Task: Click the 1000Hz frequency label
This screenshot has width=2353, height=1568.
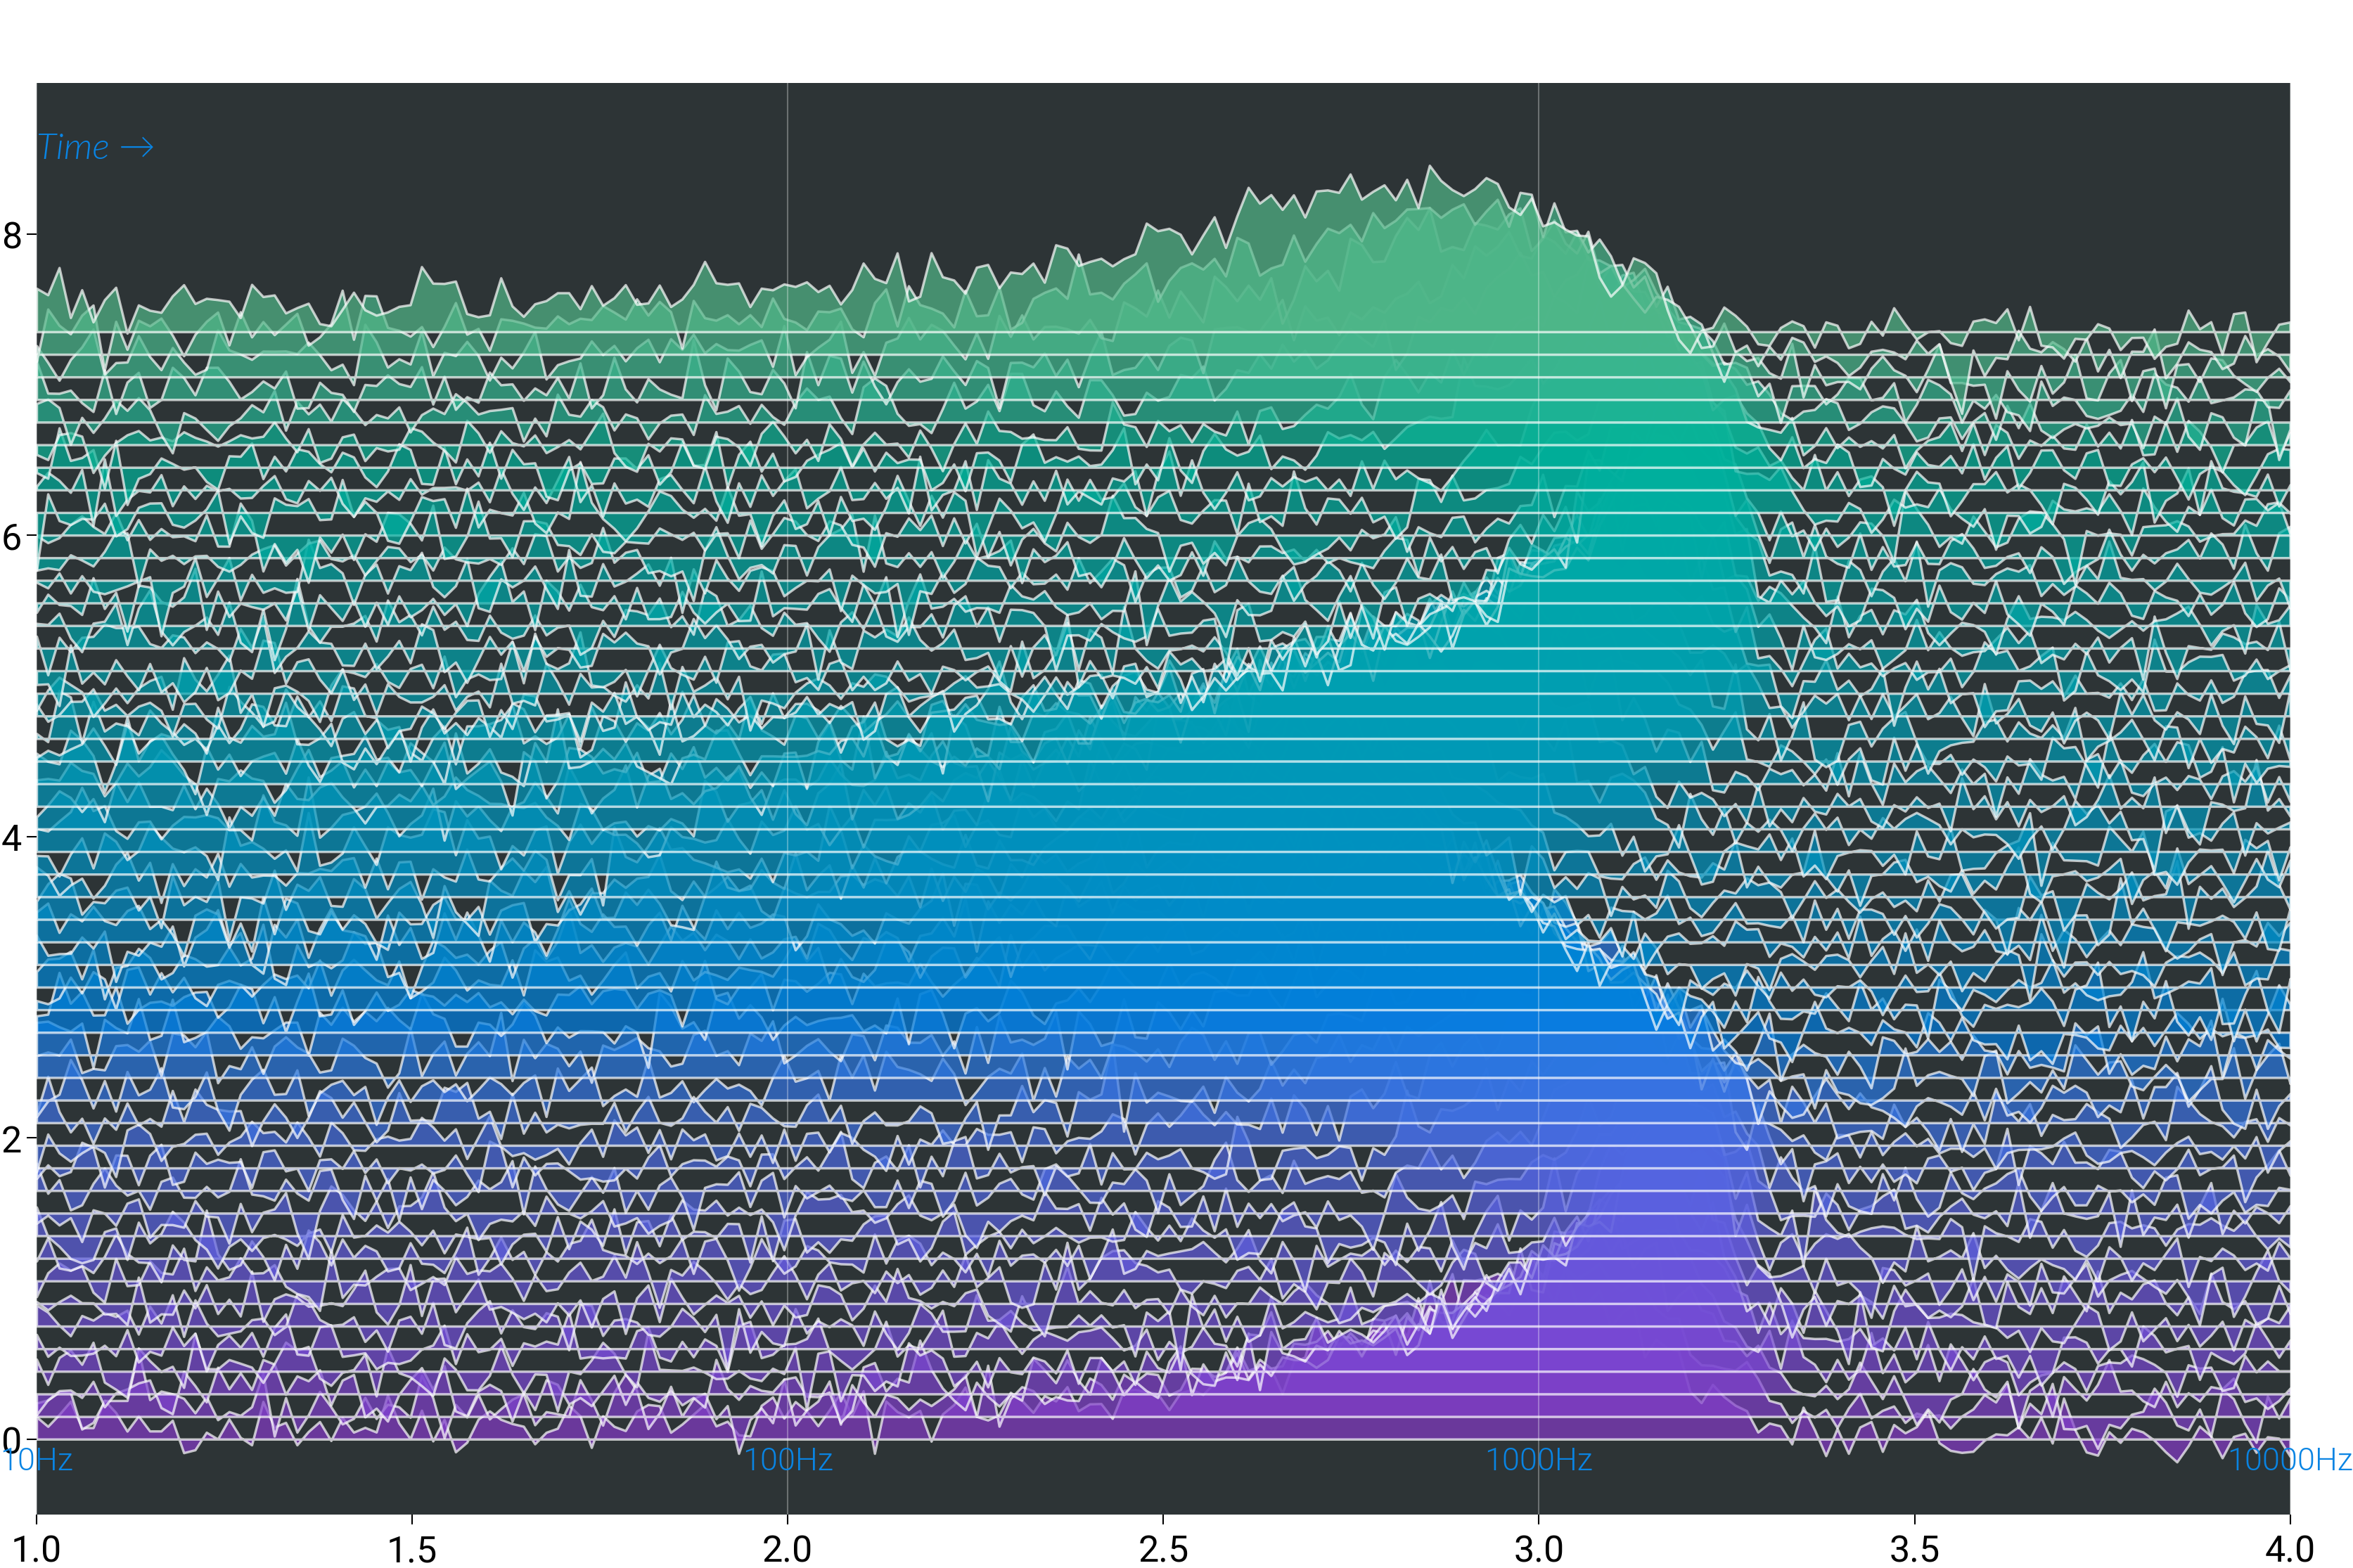Action: pos(1539,1460)
